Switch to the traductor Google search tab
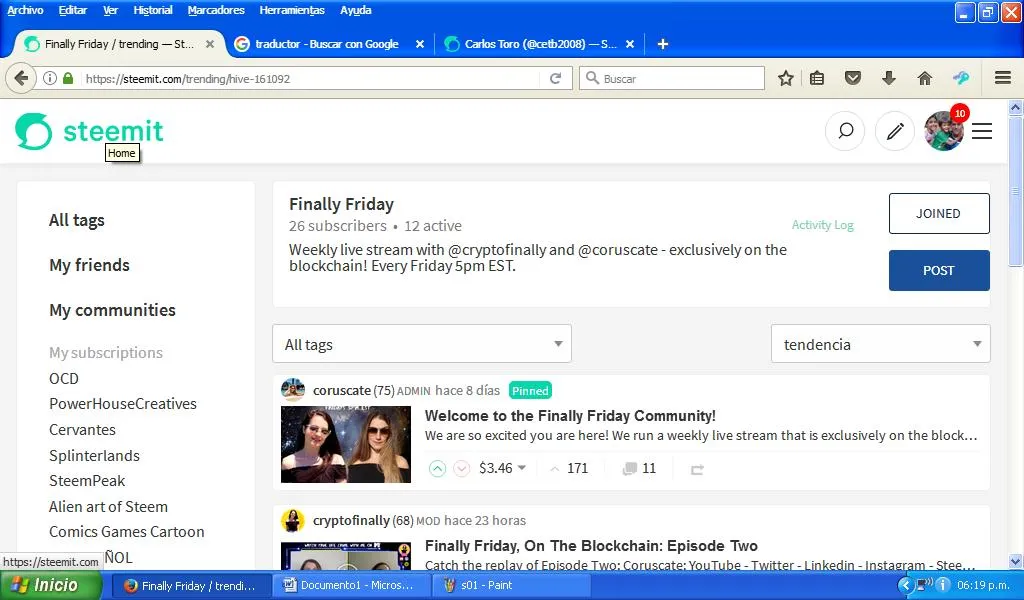Viewport: 1024px width, 600px height. (327, 44)
